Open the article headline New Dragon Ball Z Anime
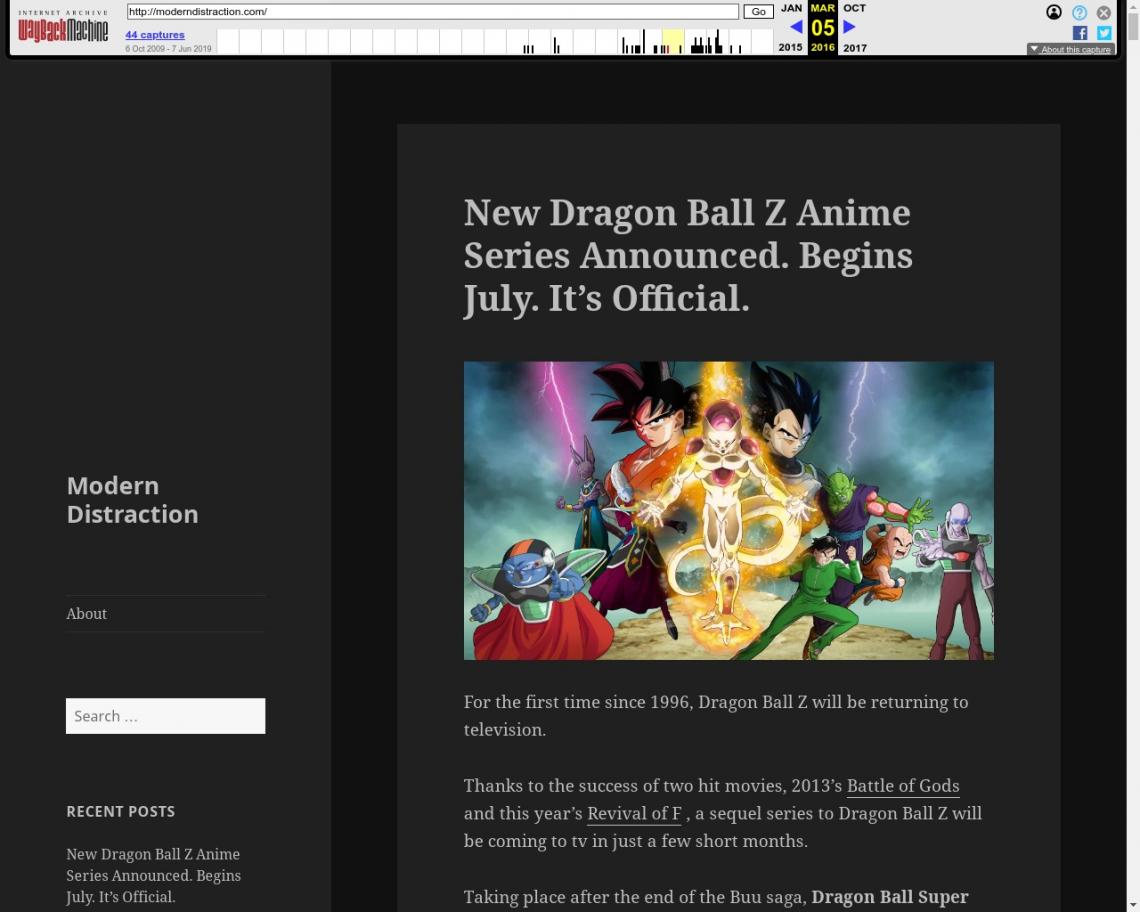The image size is (1140, 912). (688, 256)
